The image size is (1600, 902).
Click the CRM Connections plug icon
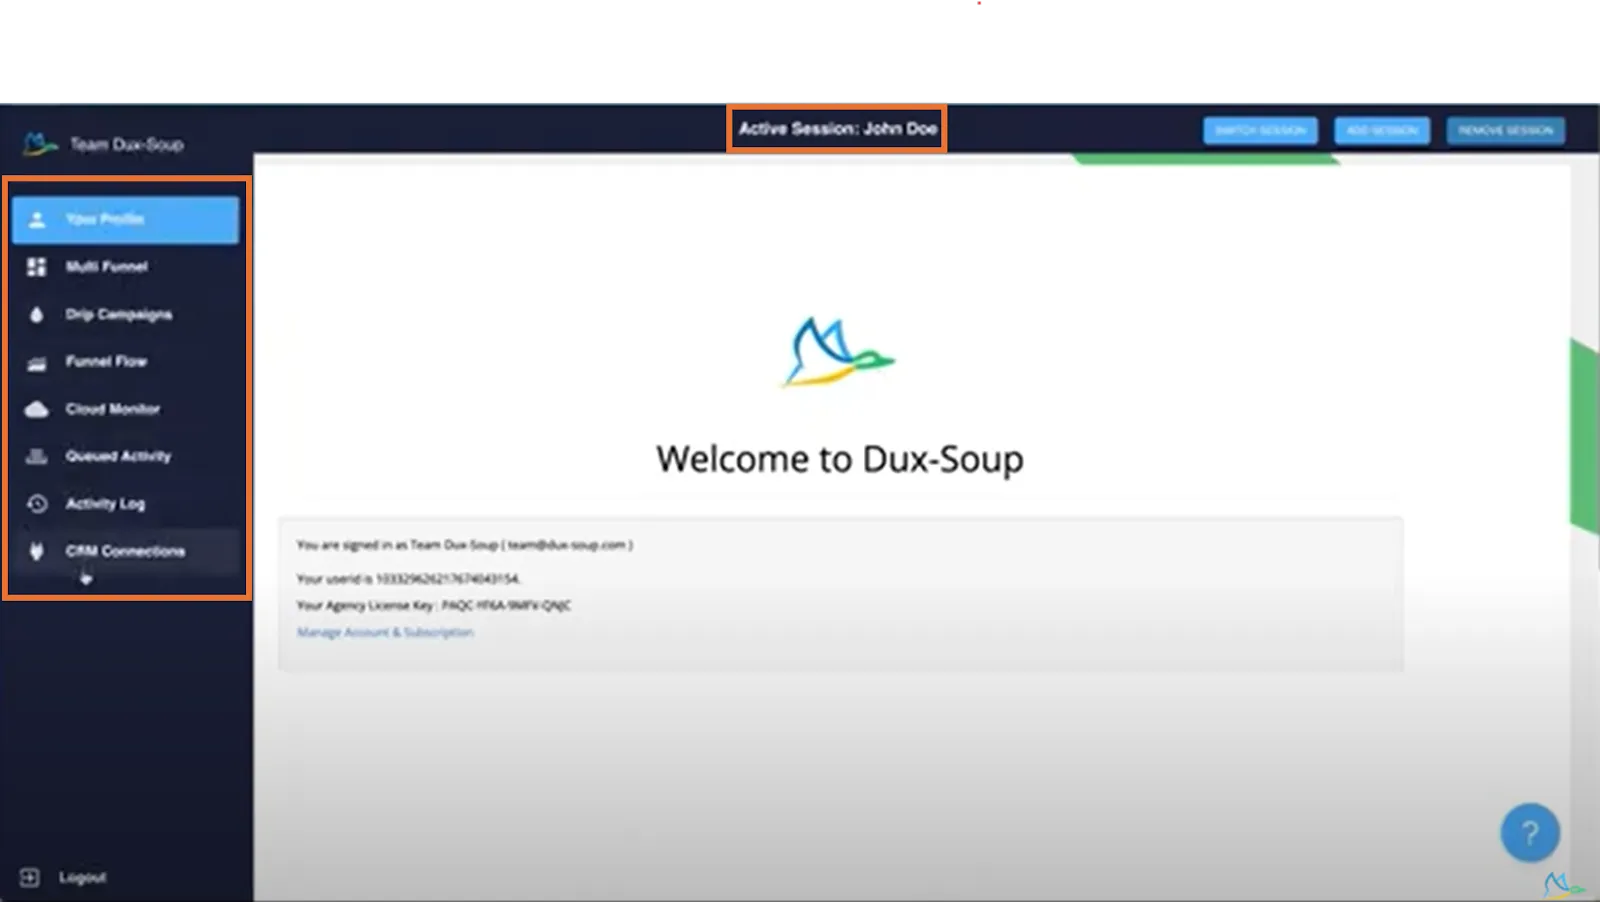36,551
